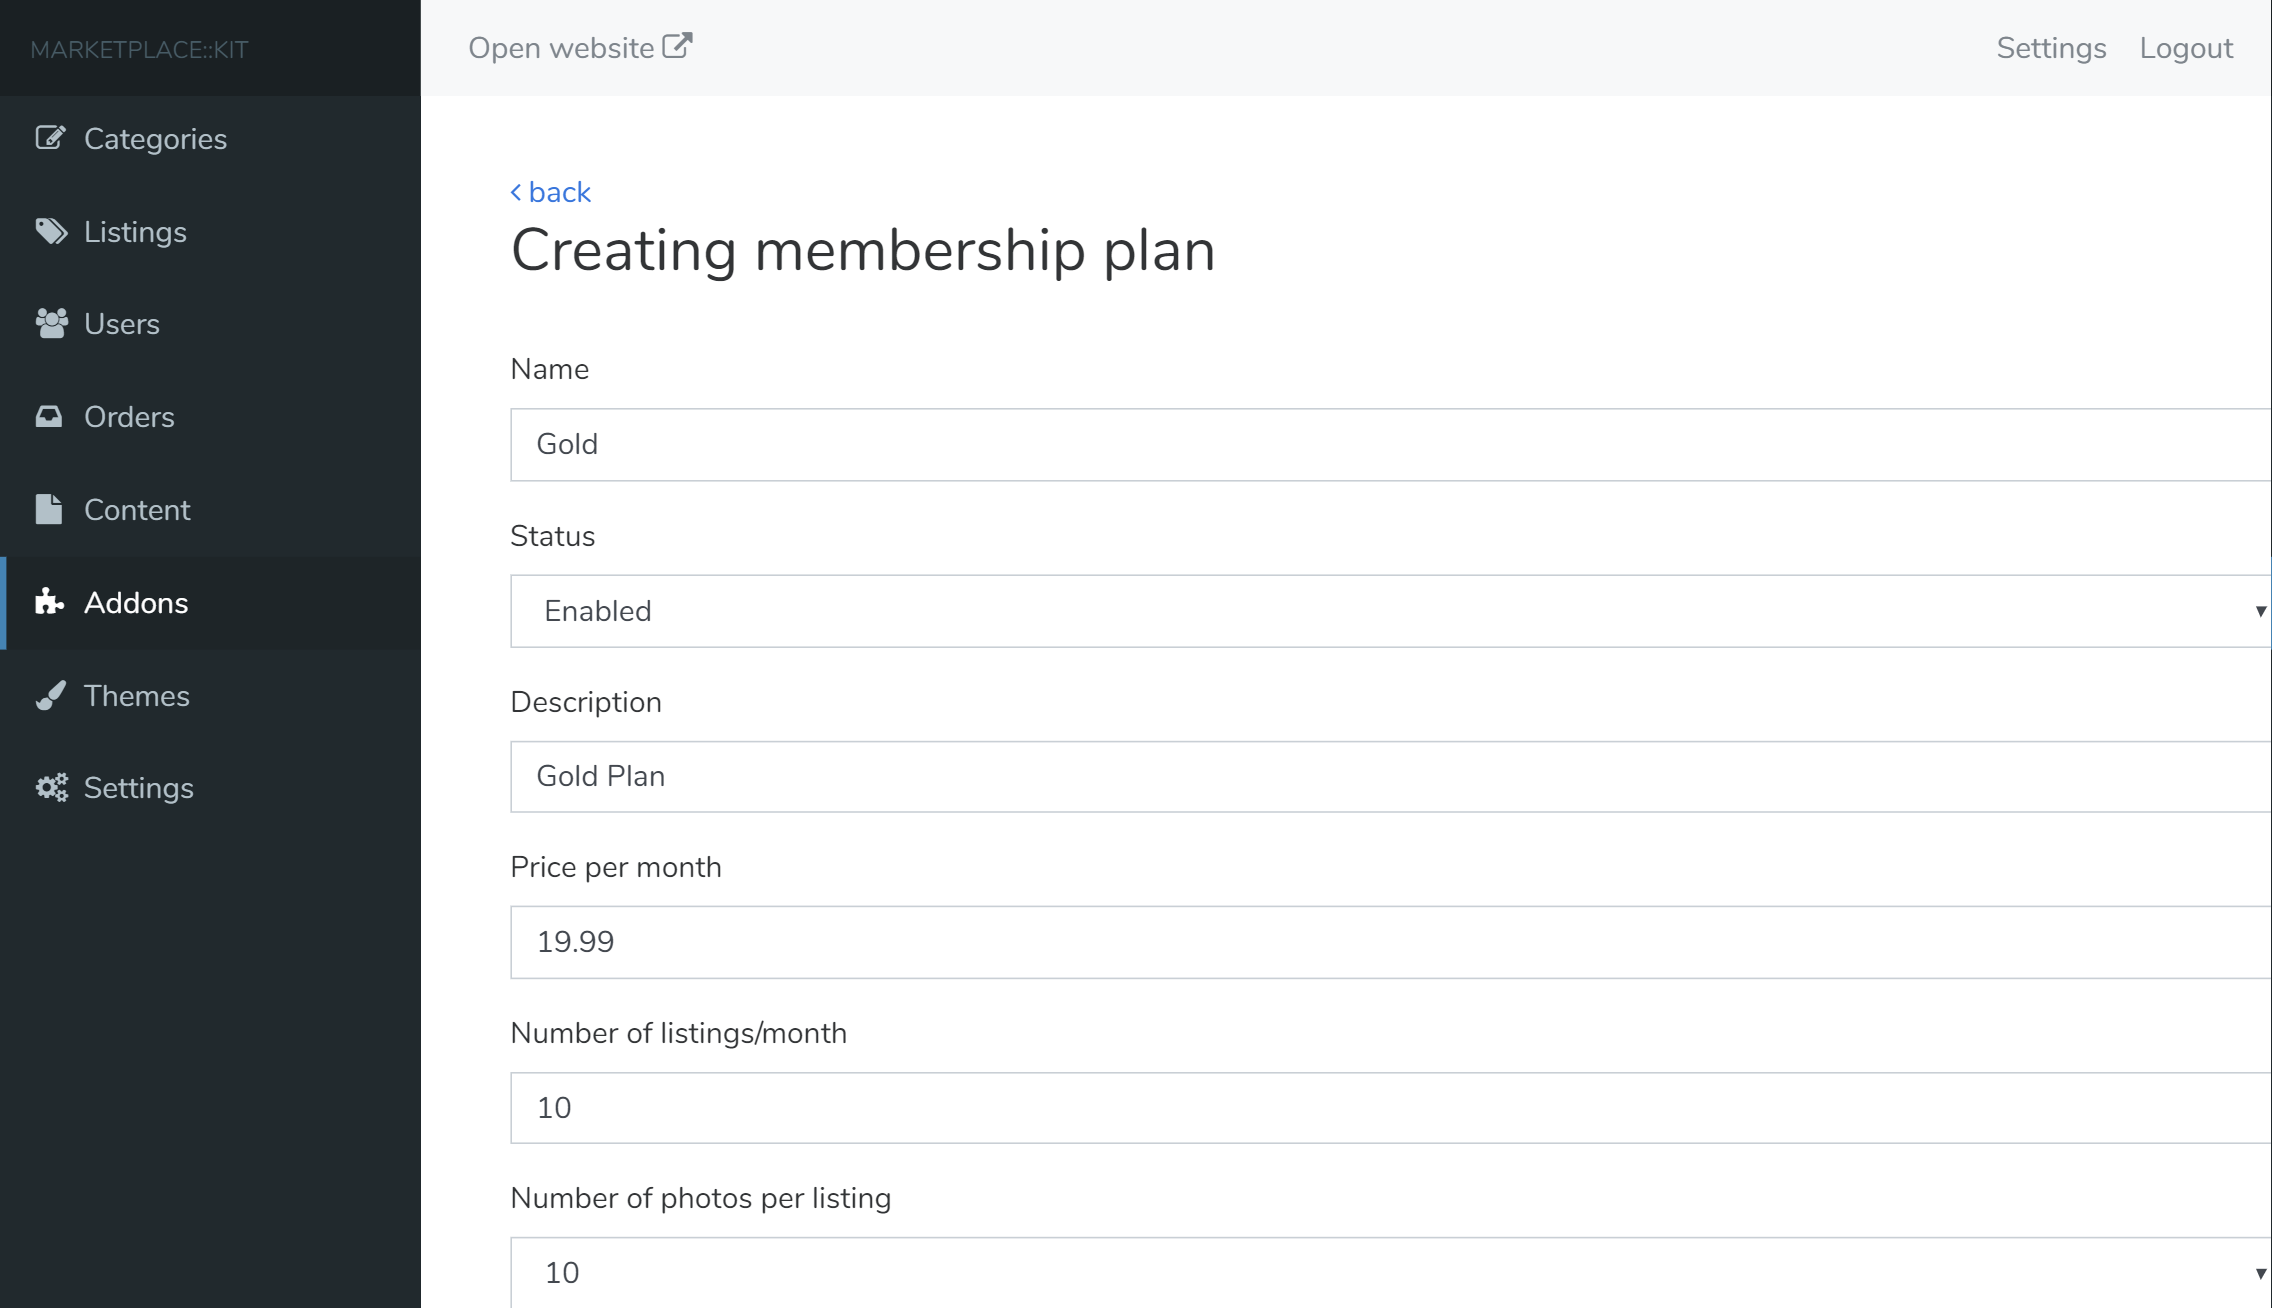Click the Content document icon
The width and height of the screenshot is (2272, 1308).
[49, 510]
